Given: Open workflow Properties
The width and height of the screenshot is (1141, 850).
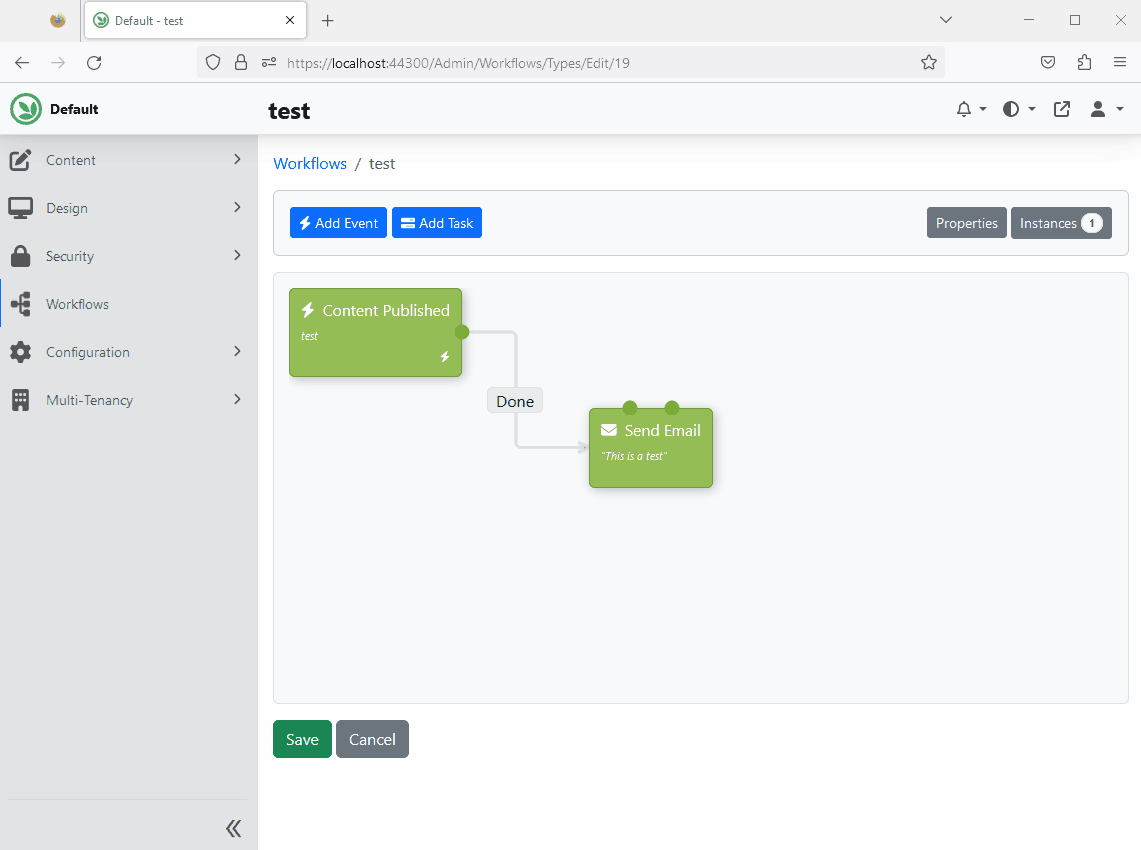Looking at the screenshot, I should point(966,223).
